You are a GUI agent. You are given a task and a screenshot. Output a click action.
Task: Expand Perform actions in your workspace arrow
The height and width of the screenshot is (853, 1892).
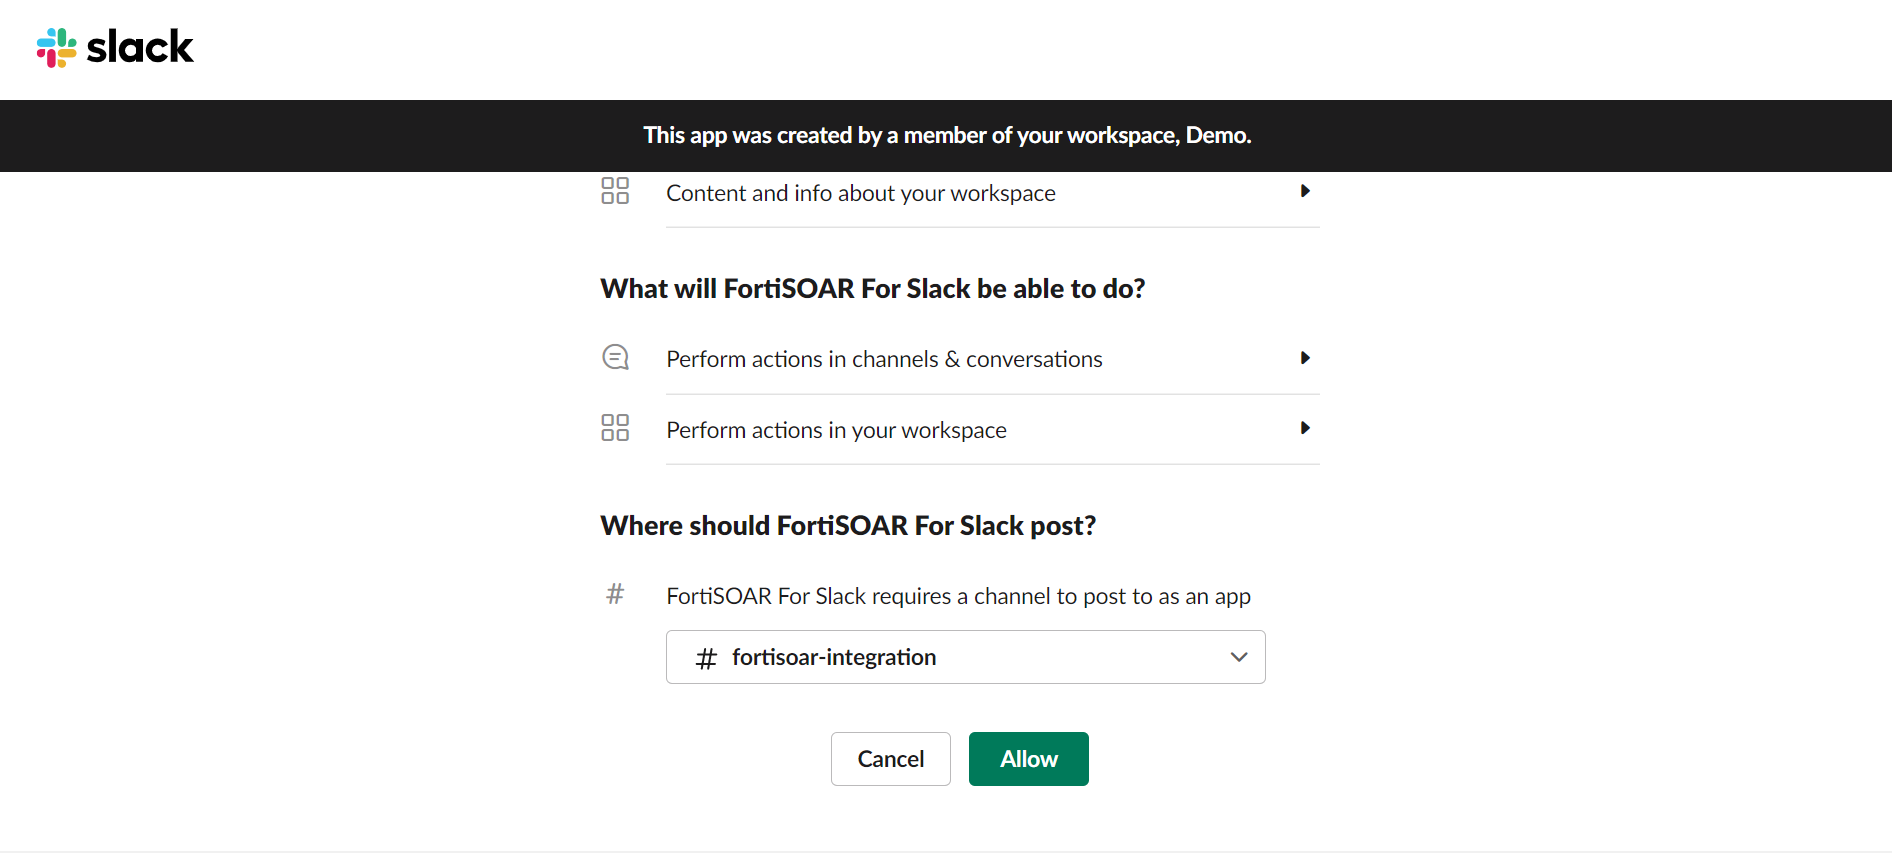pos(1304,428)
